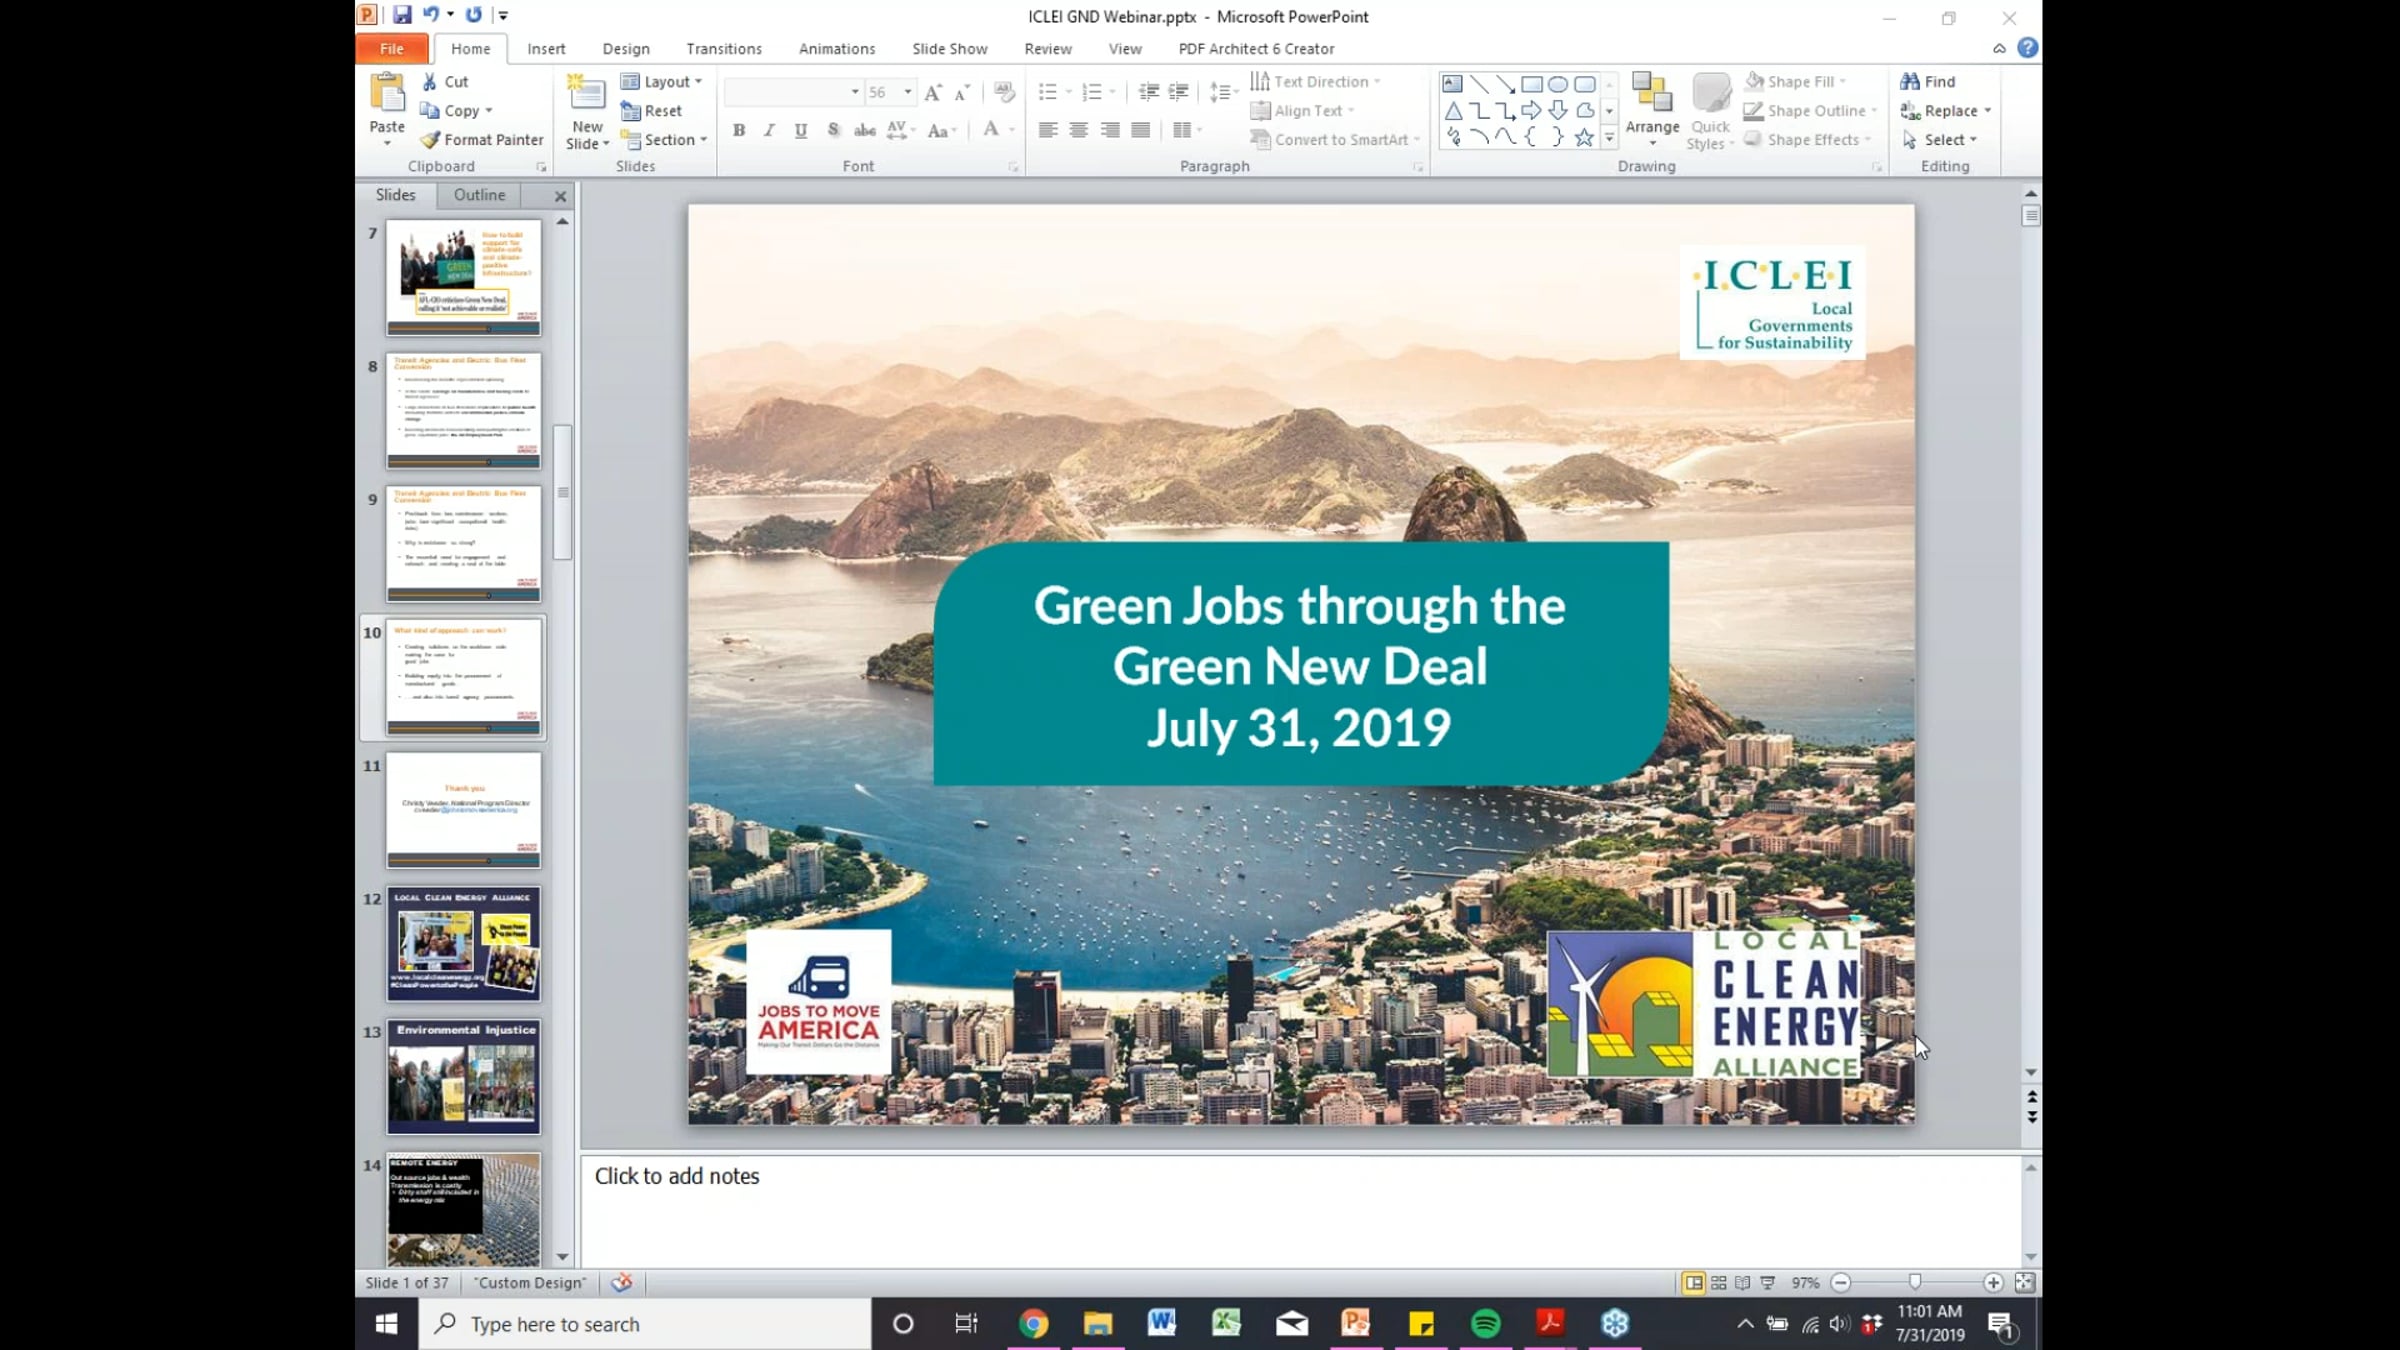This screenshot has height=1350, width=2400.
Task: Click the Find binoculars icon
Action: point(1910,82)
